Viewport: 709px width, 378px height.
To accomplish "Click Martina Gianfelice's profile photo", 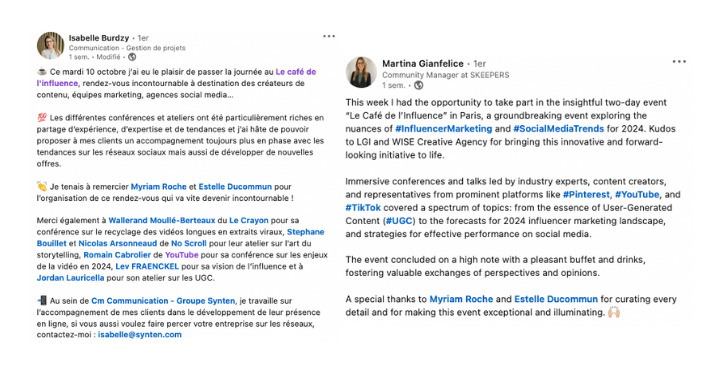I will 361,72.
